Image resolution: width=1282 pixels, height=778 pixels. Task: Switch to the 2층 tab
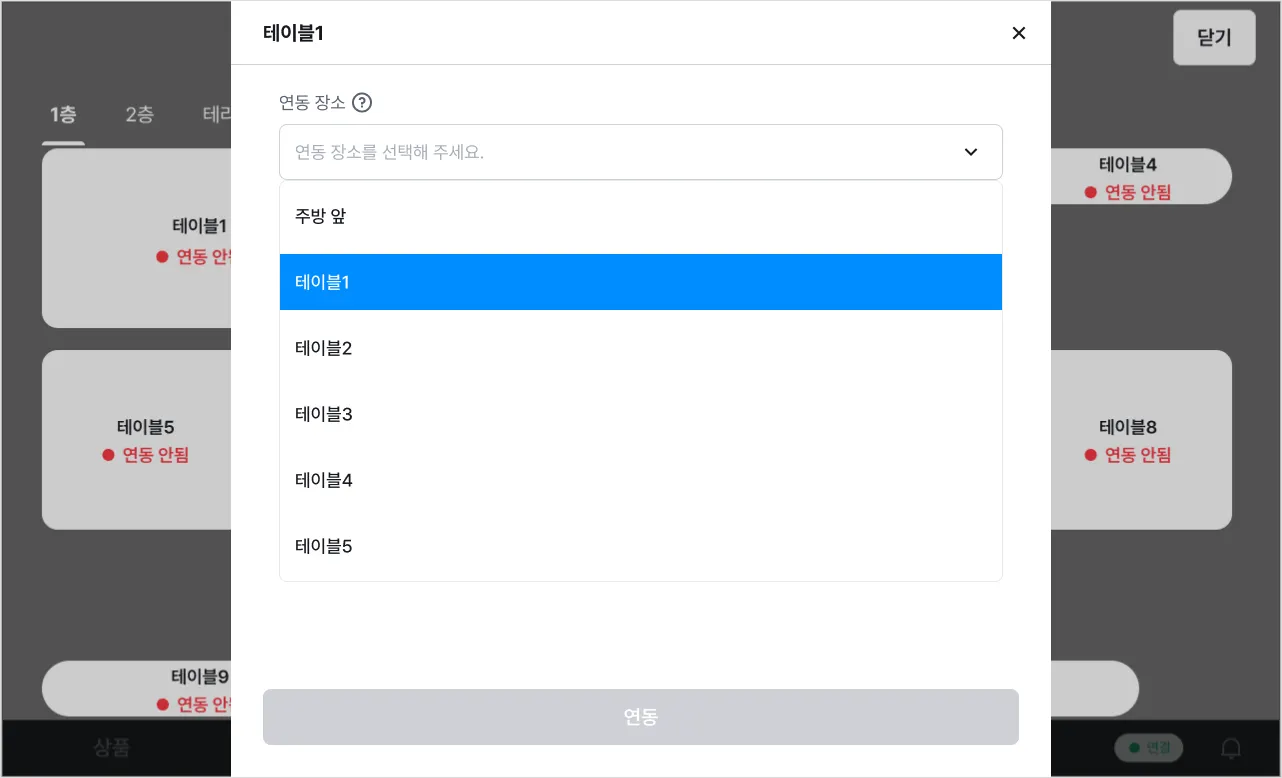[x=139, y=115]
